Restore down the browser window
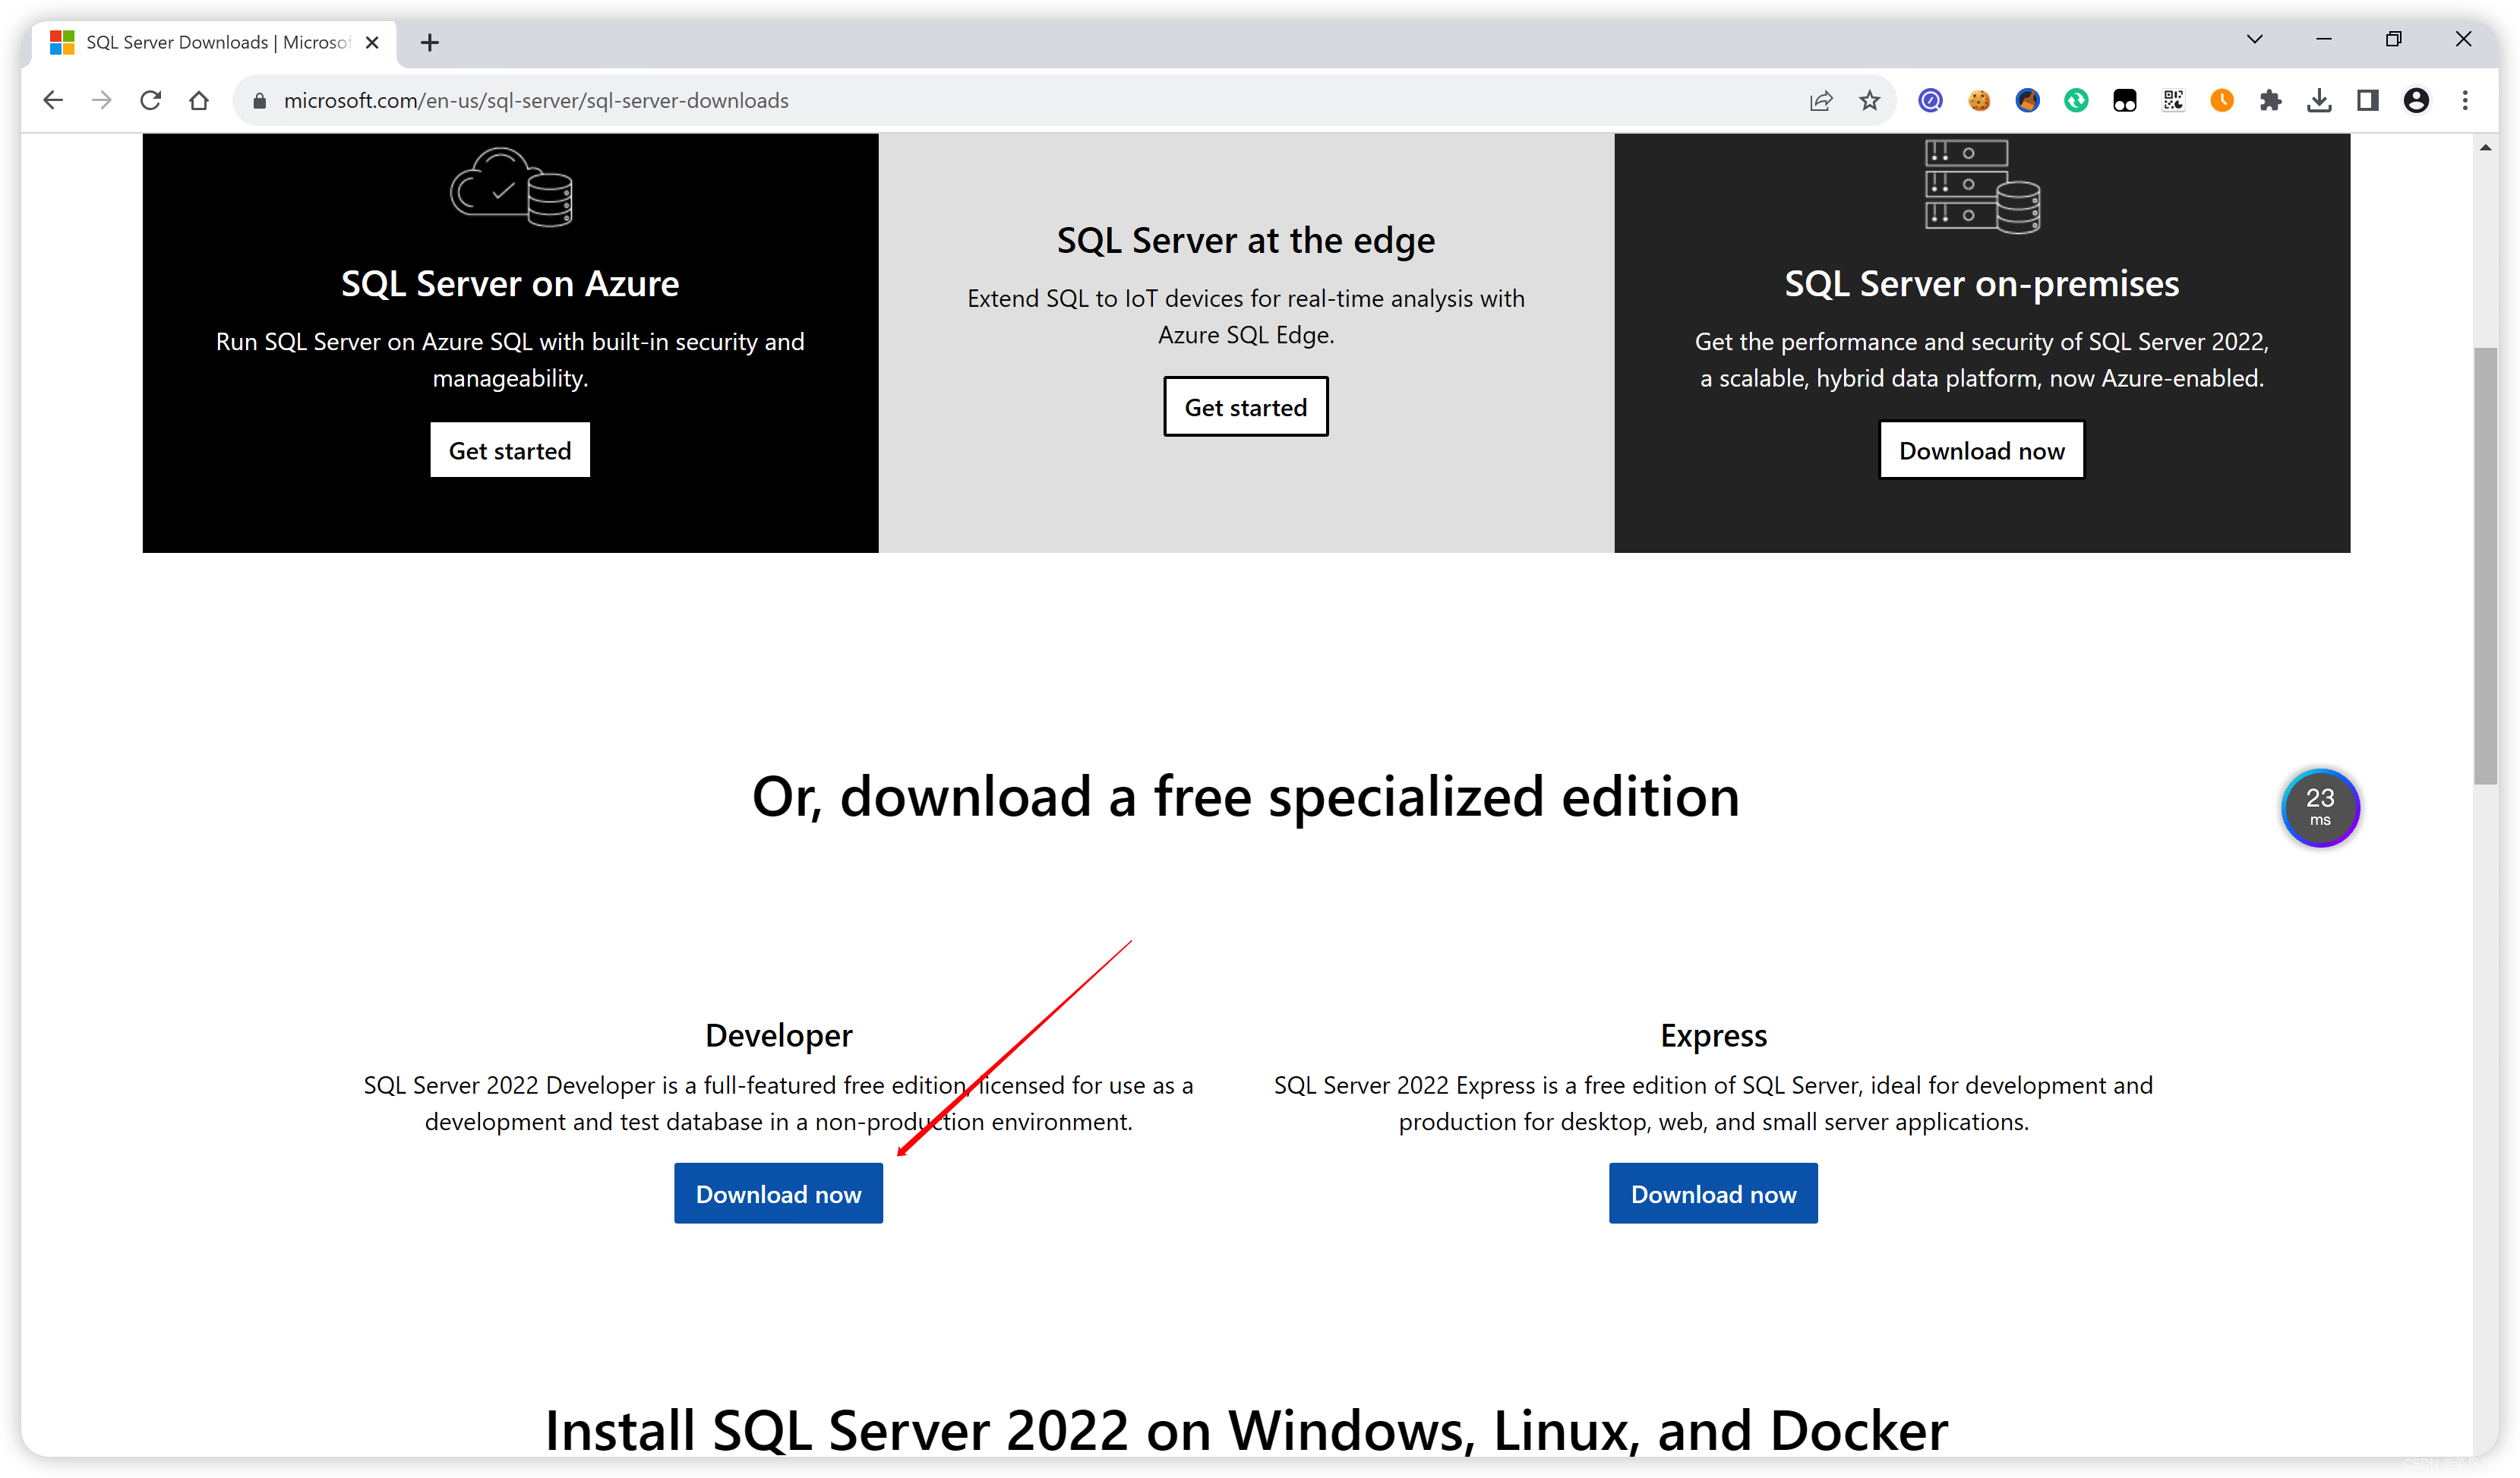 2394,39
